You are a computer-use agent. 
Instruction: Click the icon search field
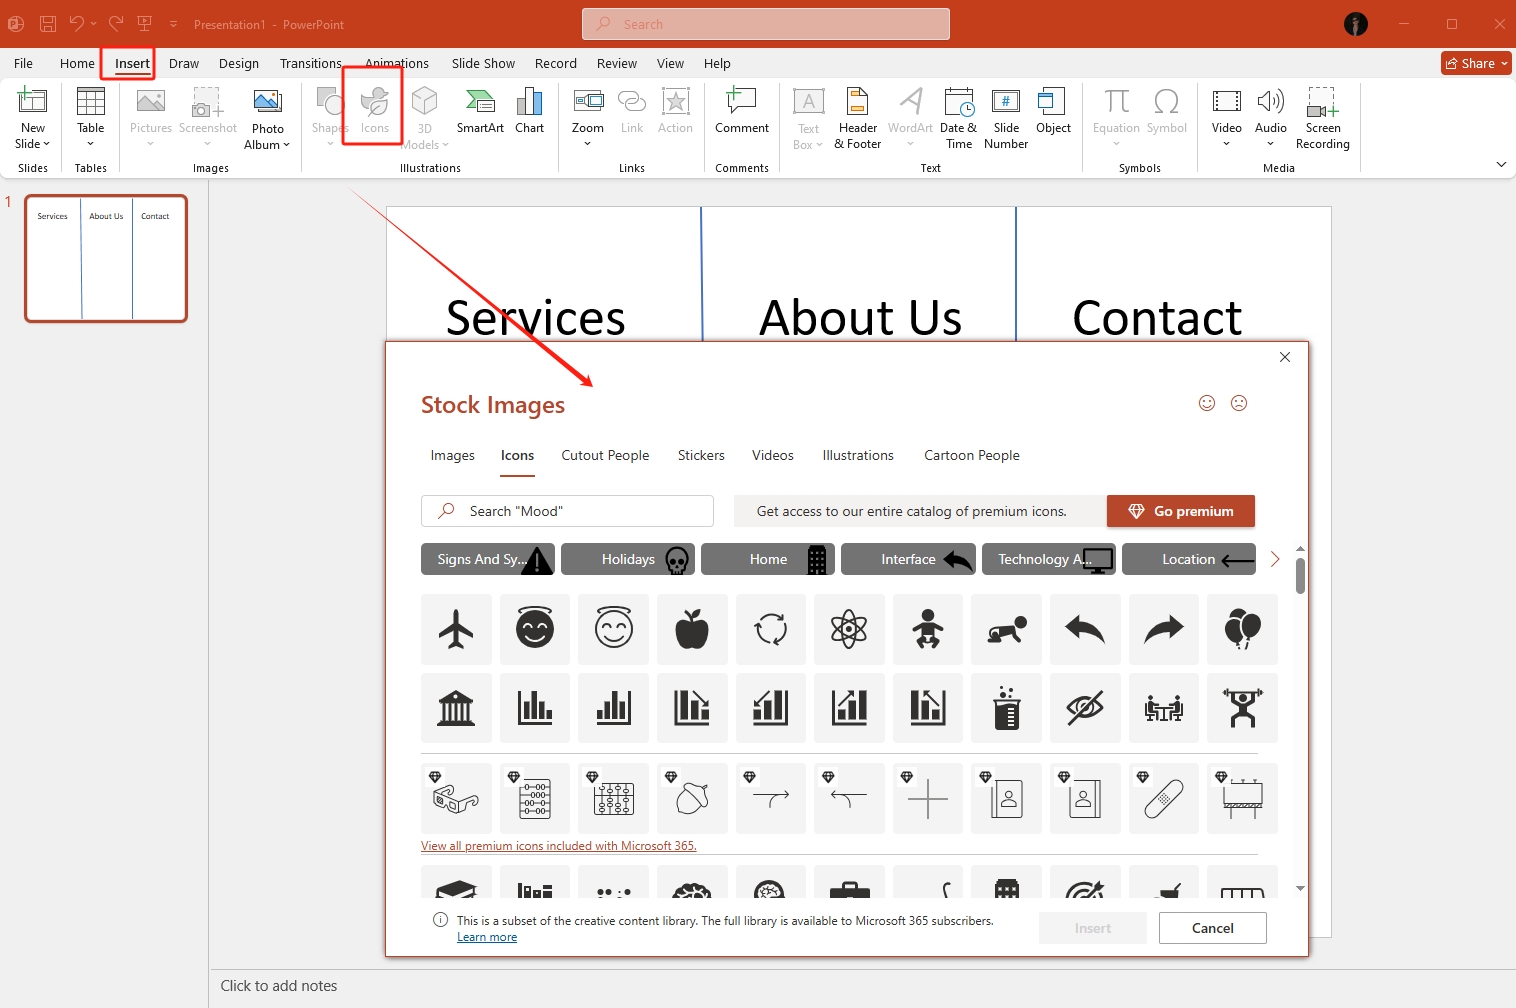[567, 511]
